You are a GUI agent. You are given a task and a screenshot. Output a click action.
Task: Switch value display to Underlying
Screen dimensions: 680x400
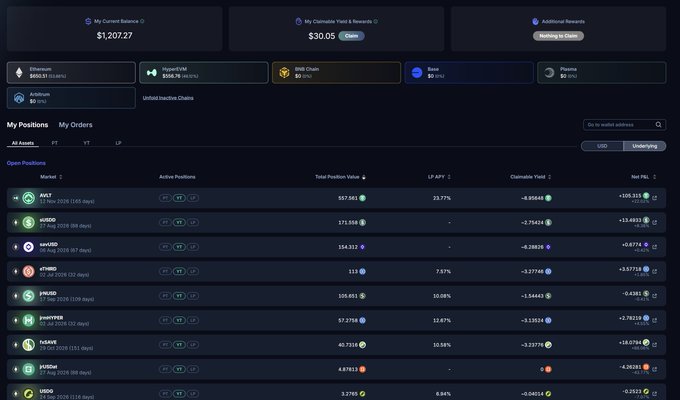tap(644, 146)
